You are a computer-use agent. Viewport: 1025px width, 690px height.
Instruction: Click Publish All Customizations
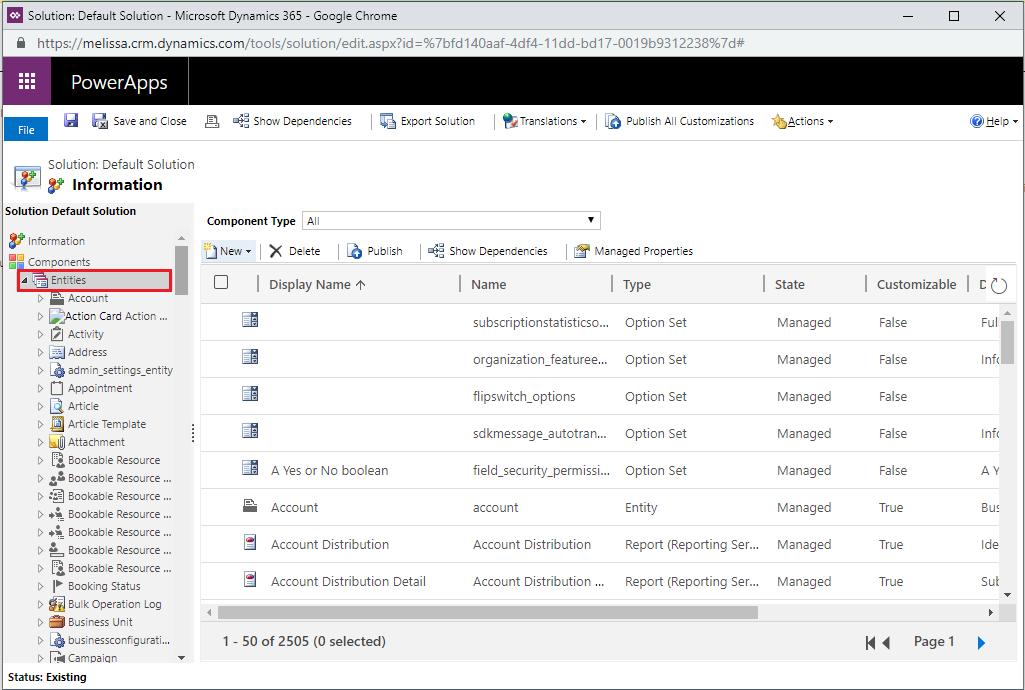click(x=679, y=121)
